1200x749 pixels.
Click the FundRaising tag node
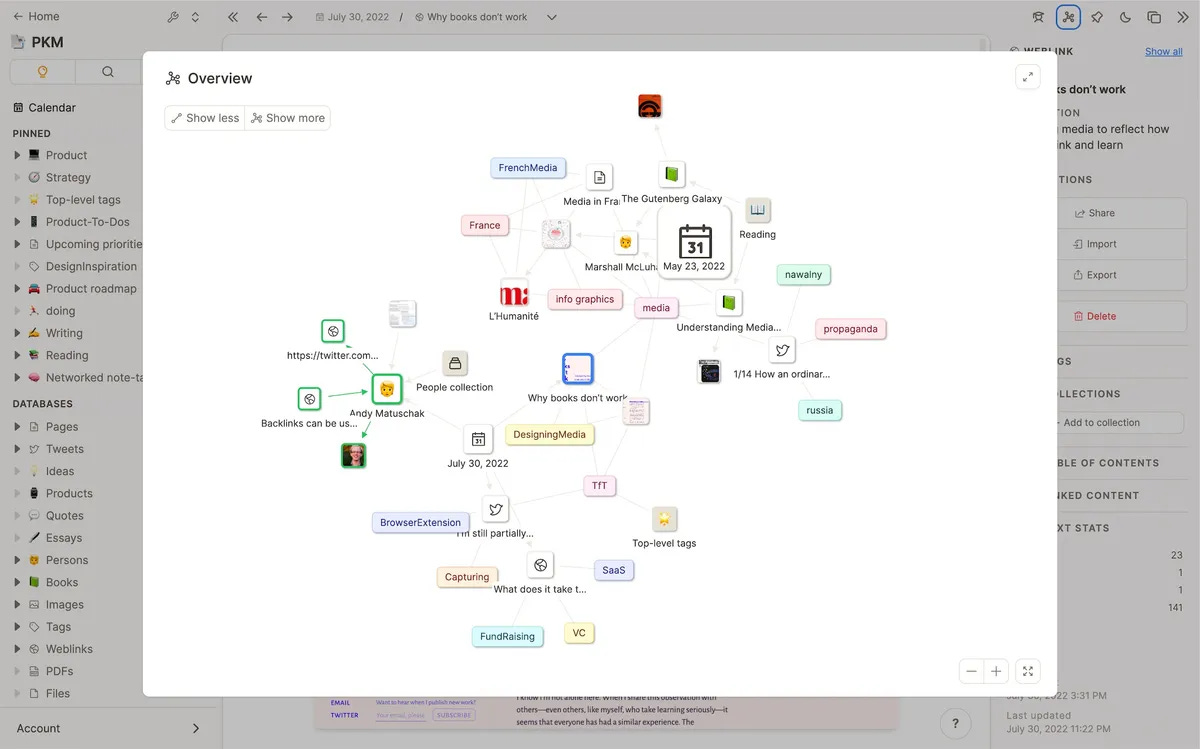click(x=508, y=636)
